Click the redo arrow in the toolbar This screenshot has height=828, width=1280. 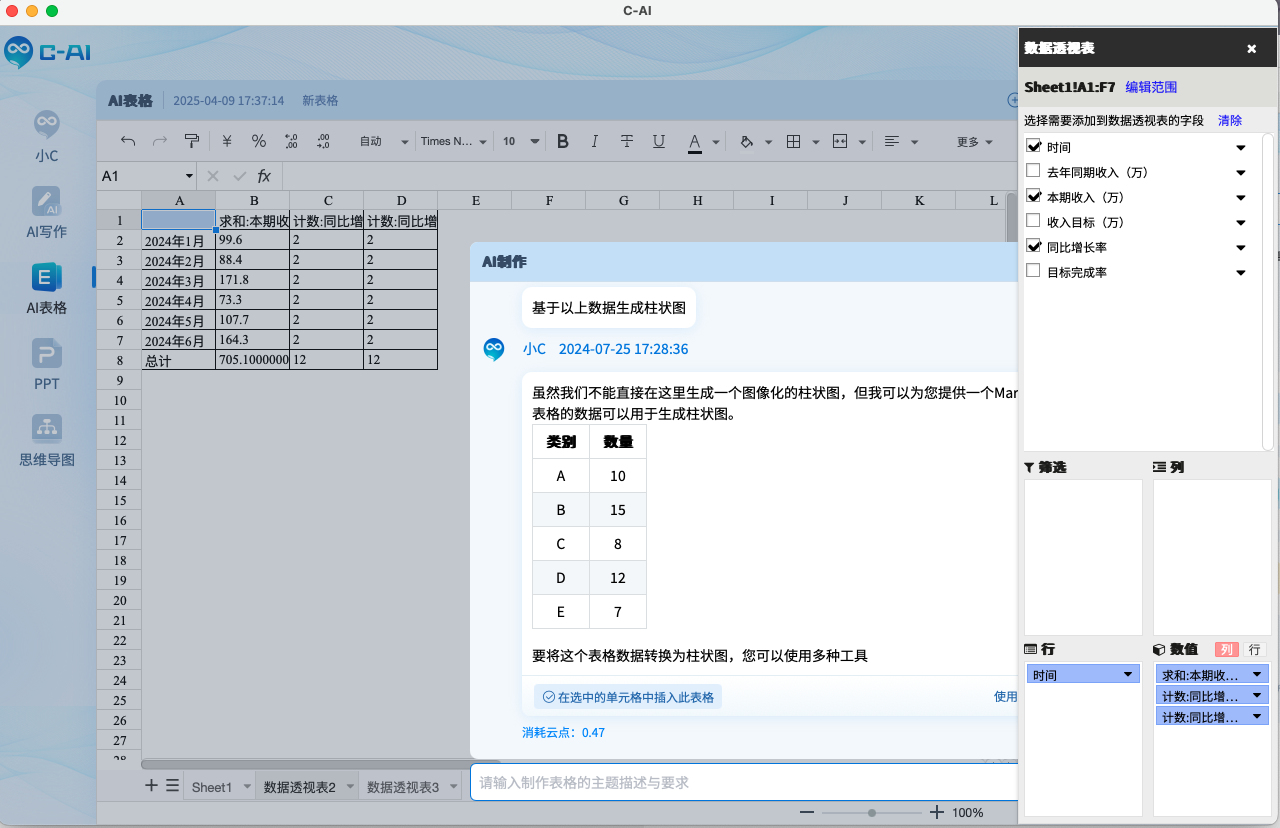tap(160, 141)
